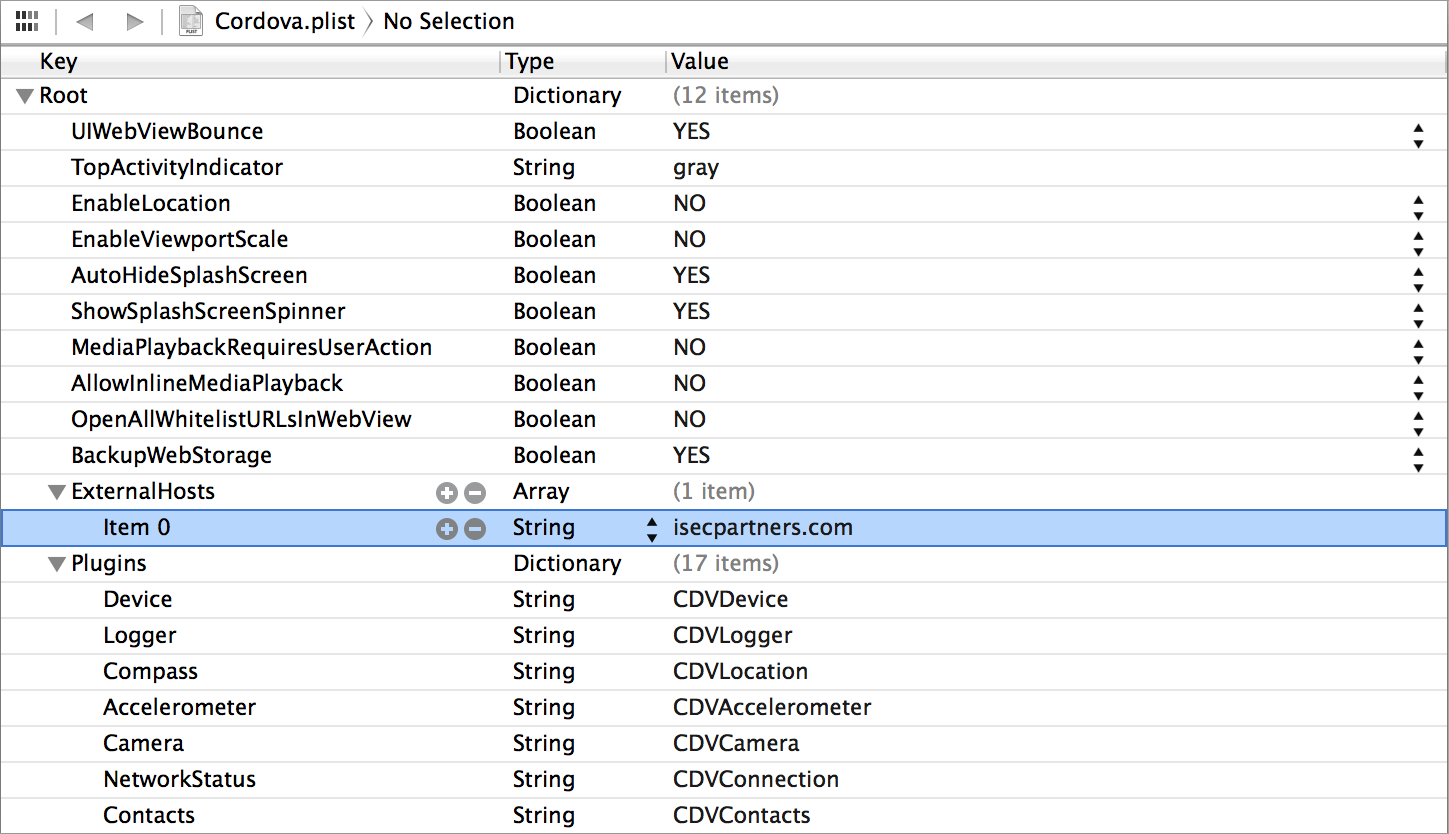Image resolution: width=1449 pixels, height=834 pixels.
Task: Add new row after Item 0
Action: pyautogui.click(x=447, y=528)
